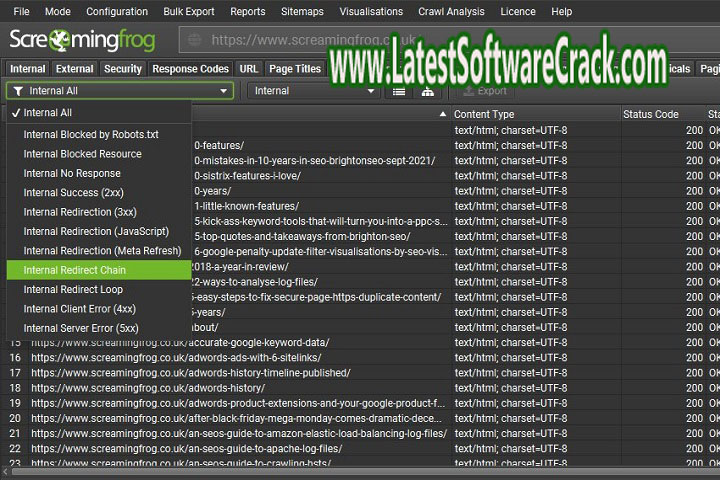Open the Sitemaps menu
The height and width of the screenshot is (480, 720).
pos(302,11)
